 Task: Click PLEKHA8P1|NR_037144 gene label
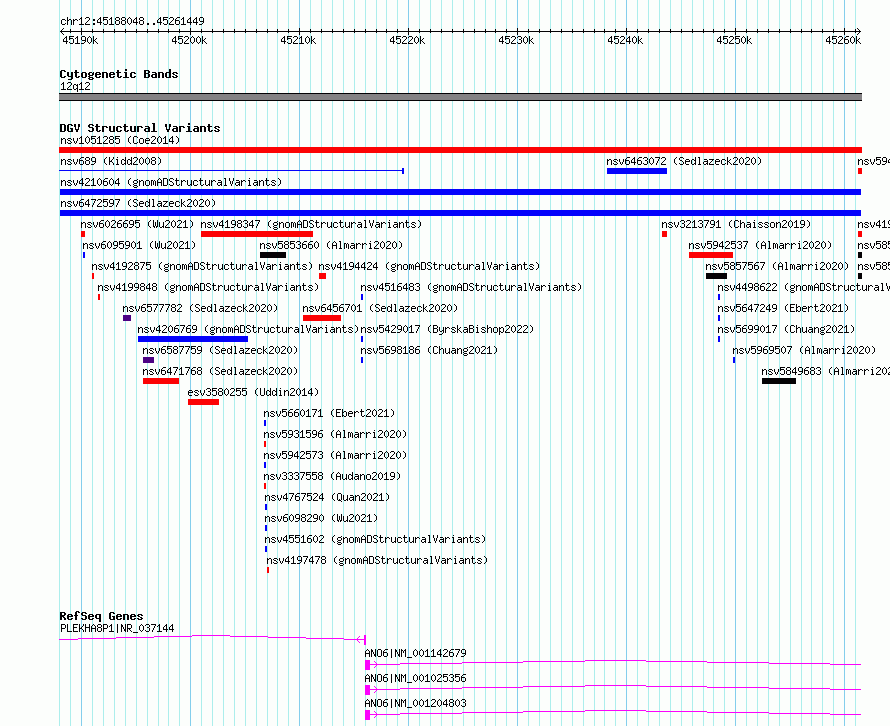(x=117, y=628)
